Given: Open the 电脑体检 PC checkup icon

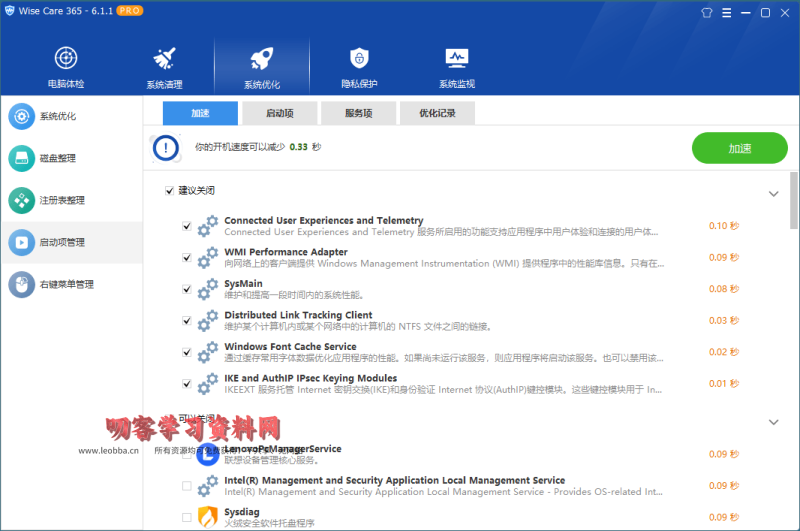Looking at the screenshot, I should pyautogui.click(x=66, y=58).
